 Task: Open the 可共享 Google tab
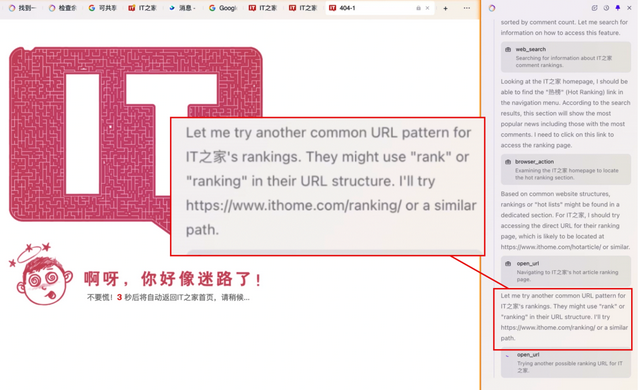102,8
